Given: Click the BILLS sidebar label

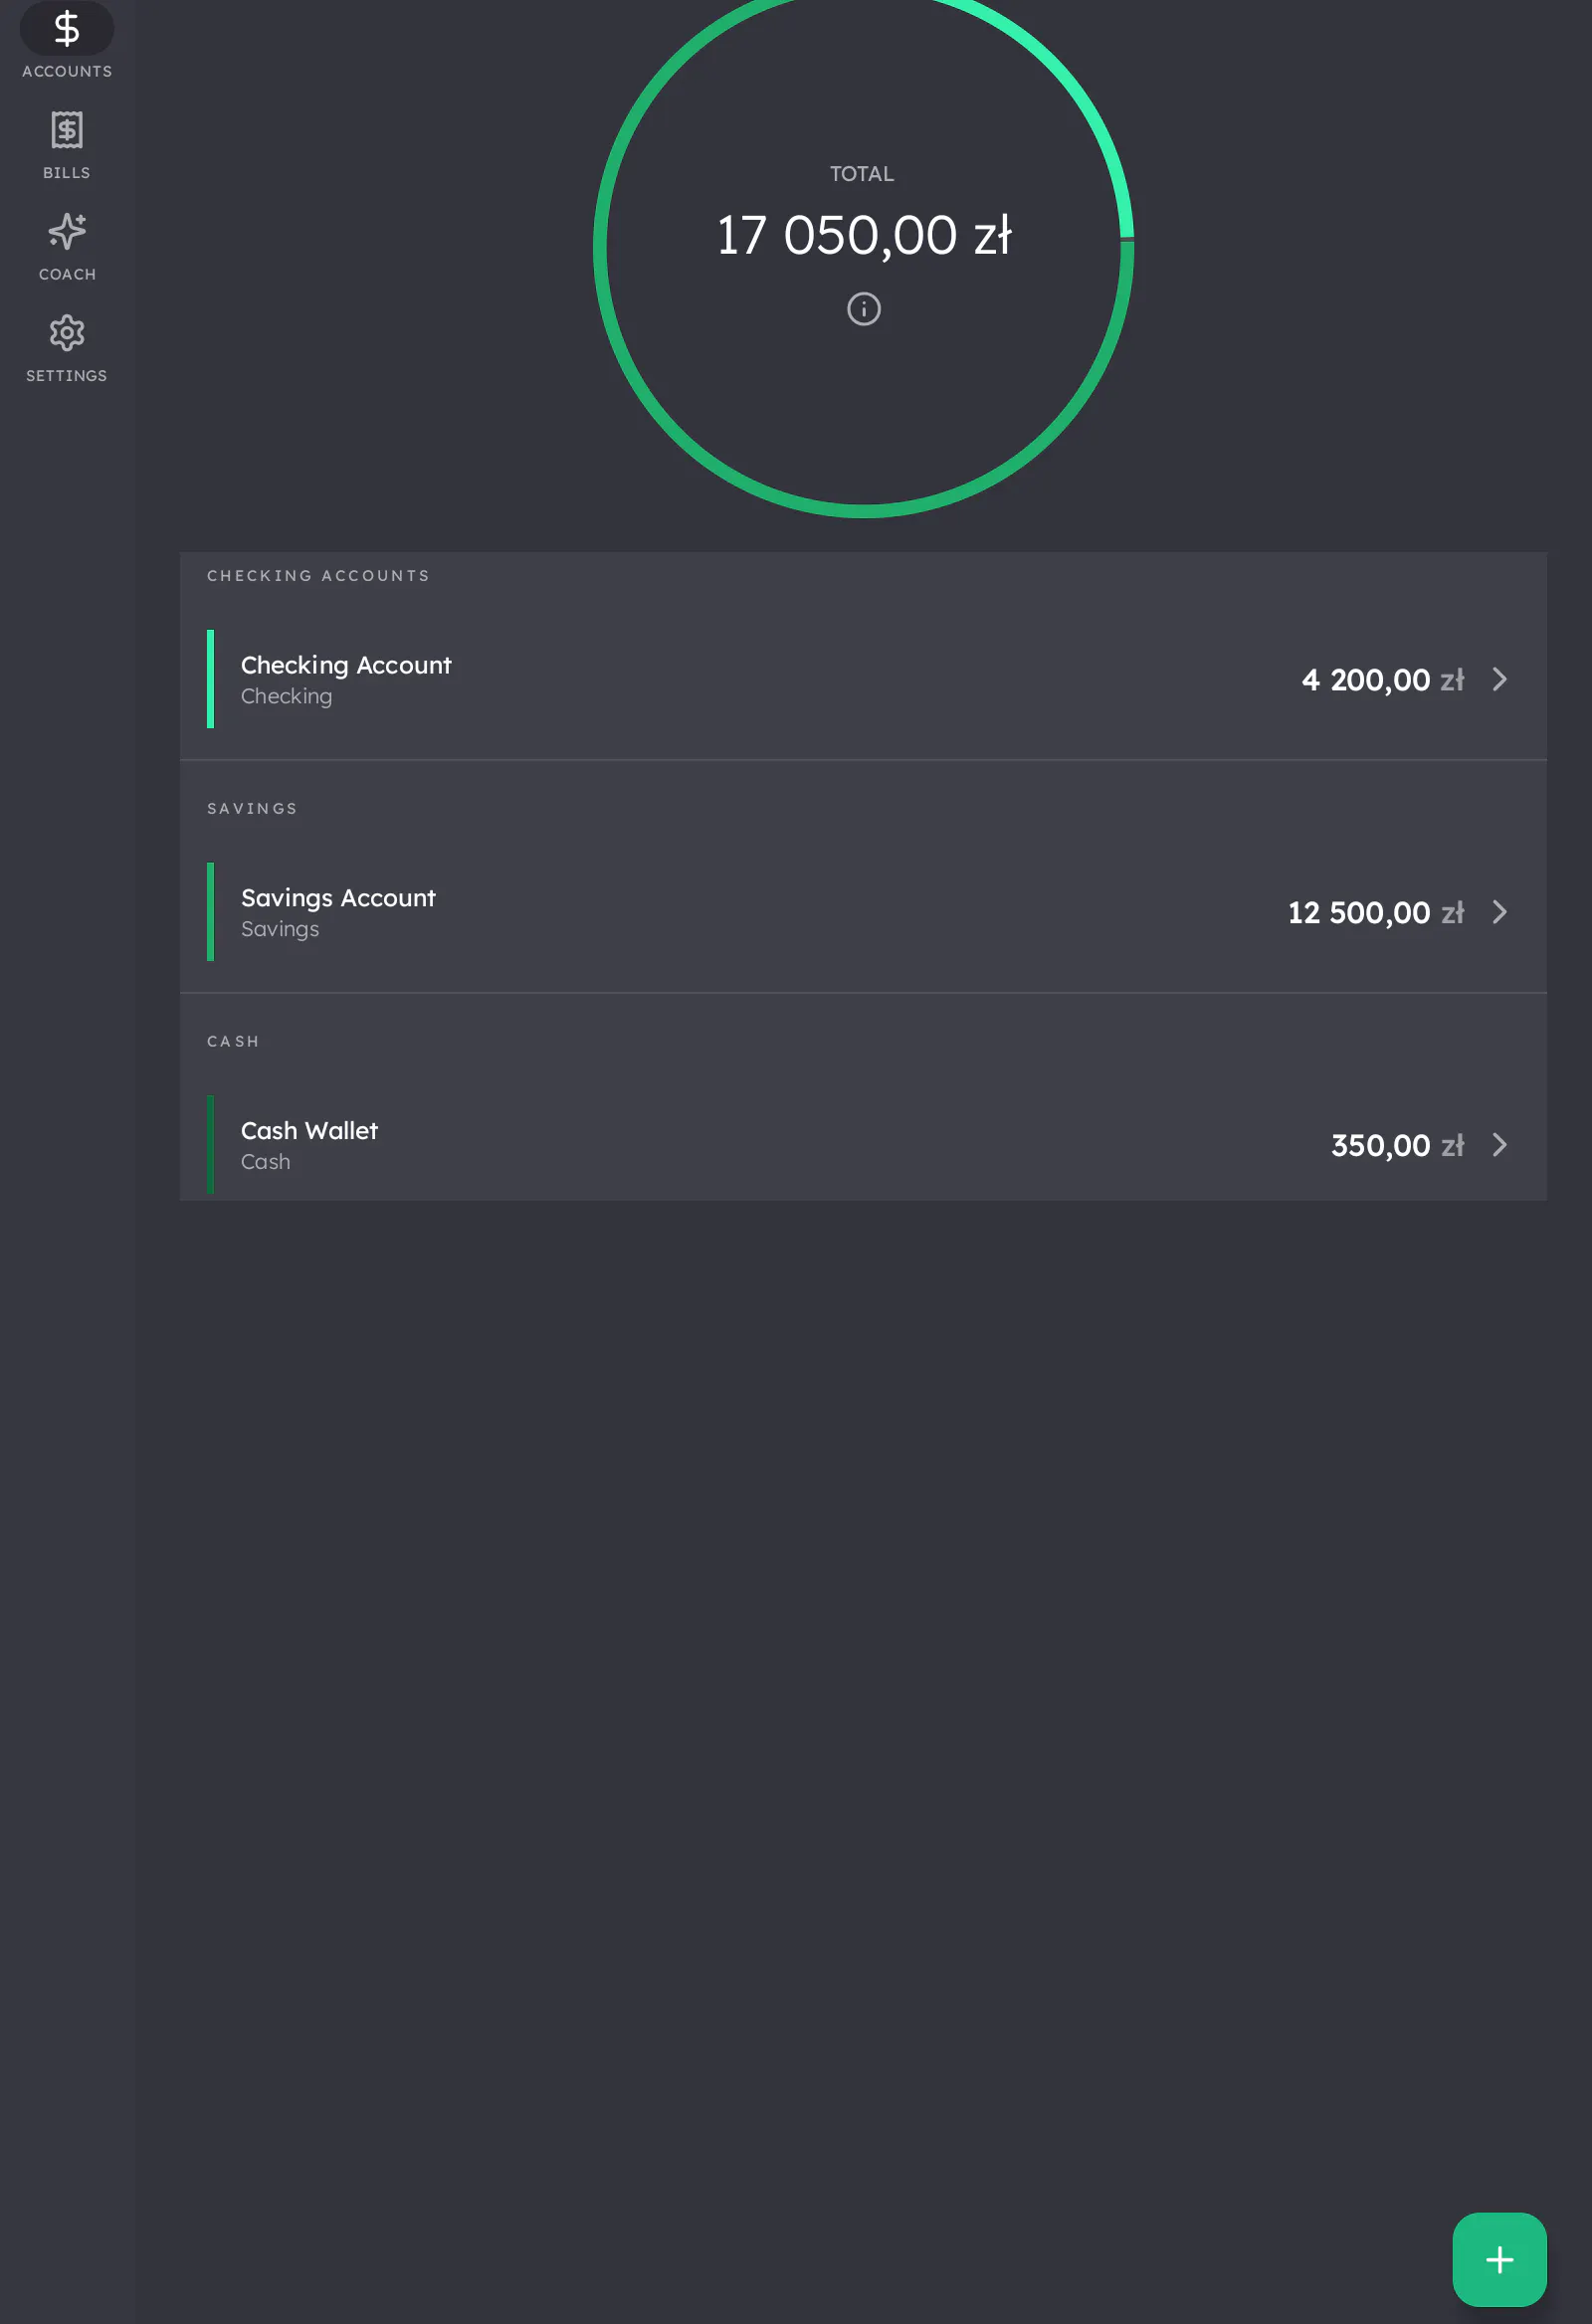Looking at the screenshot, I should coord(67,173).
